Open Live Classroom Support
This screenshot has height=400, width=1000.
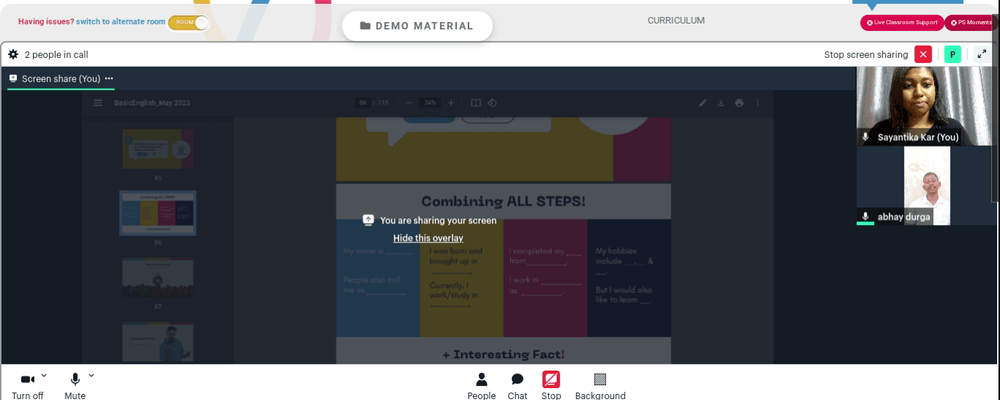click(x=902, y=22)
